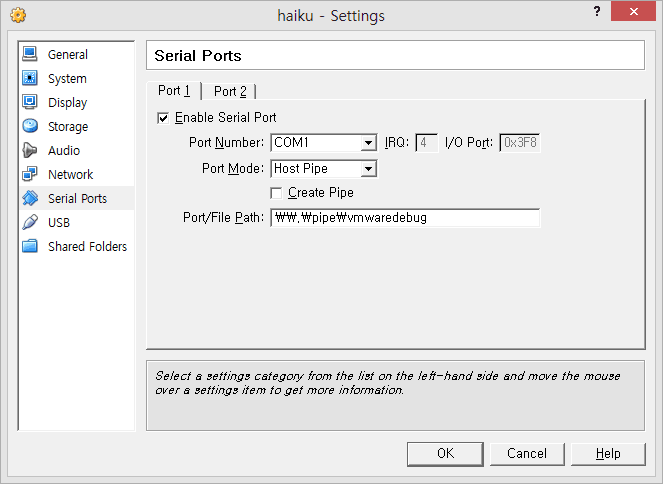This screenshot has height=484, width=663.
Task: Click the USB plug icon
Action: pos(30,222)
